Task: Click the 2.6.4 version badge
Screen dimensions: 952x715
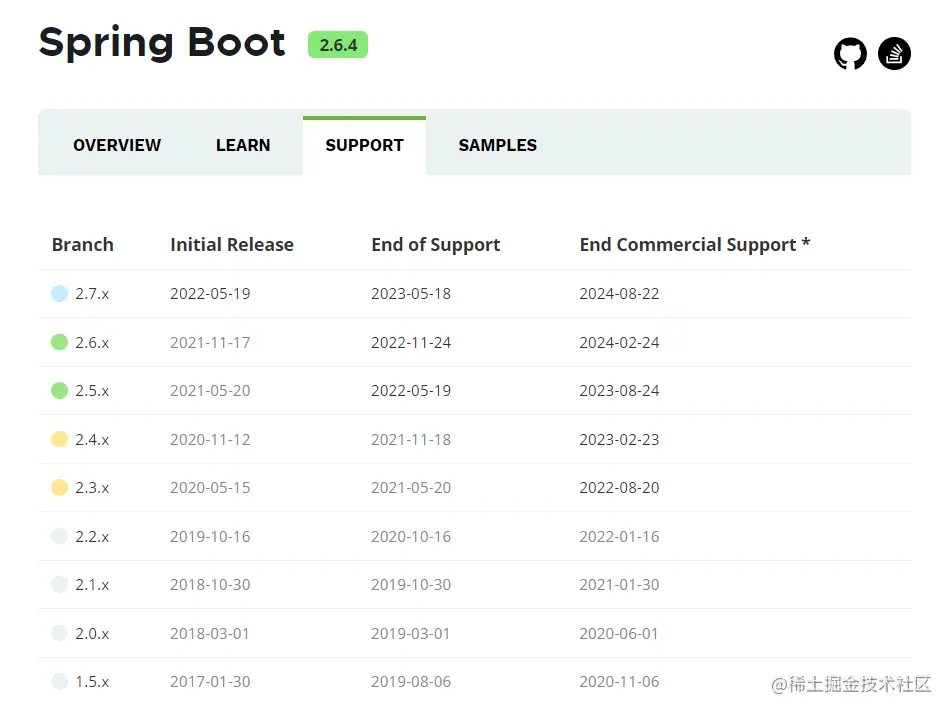Action: click(337, 45)
